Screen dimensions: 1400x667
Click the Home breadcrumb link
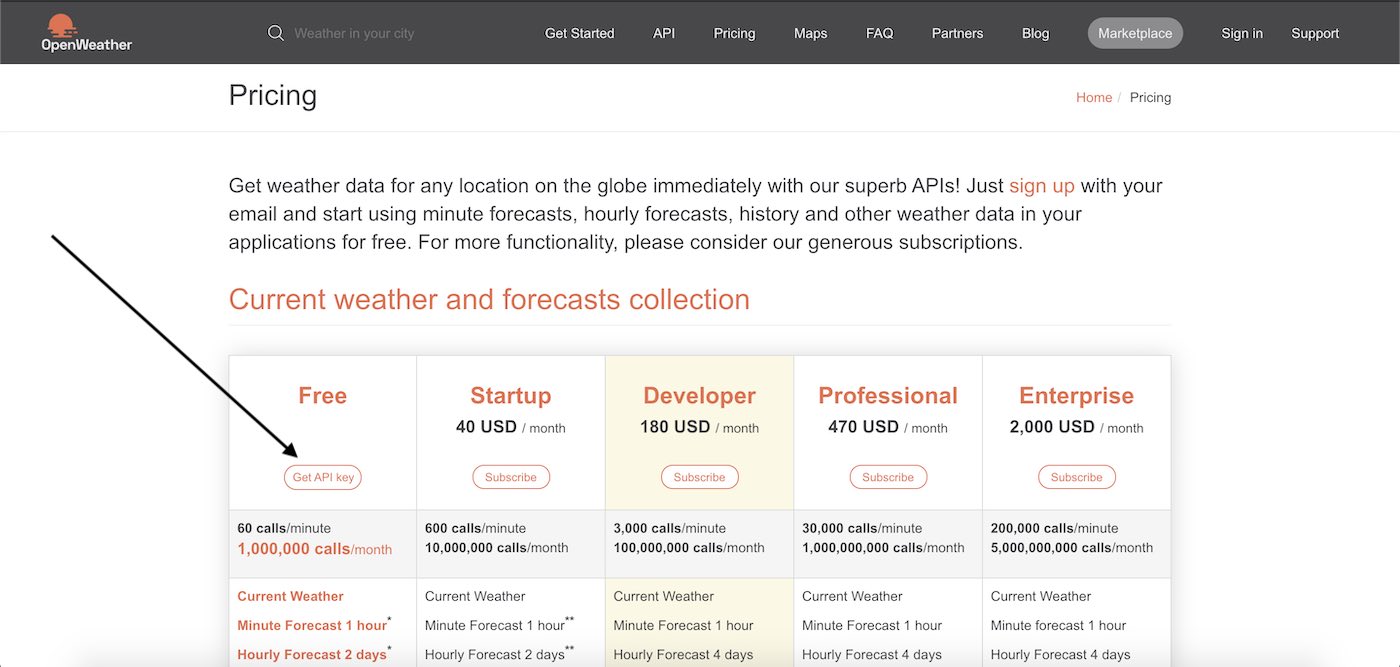[1094, 97]
